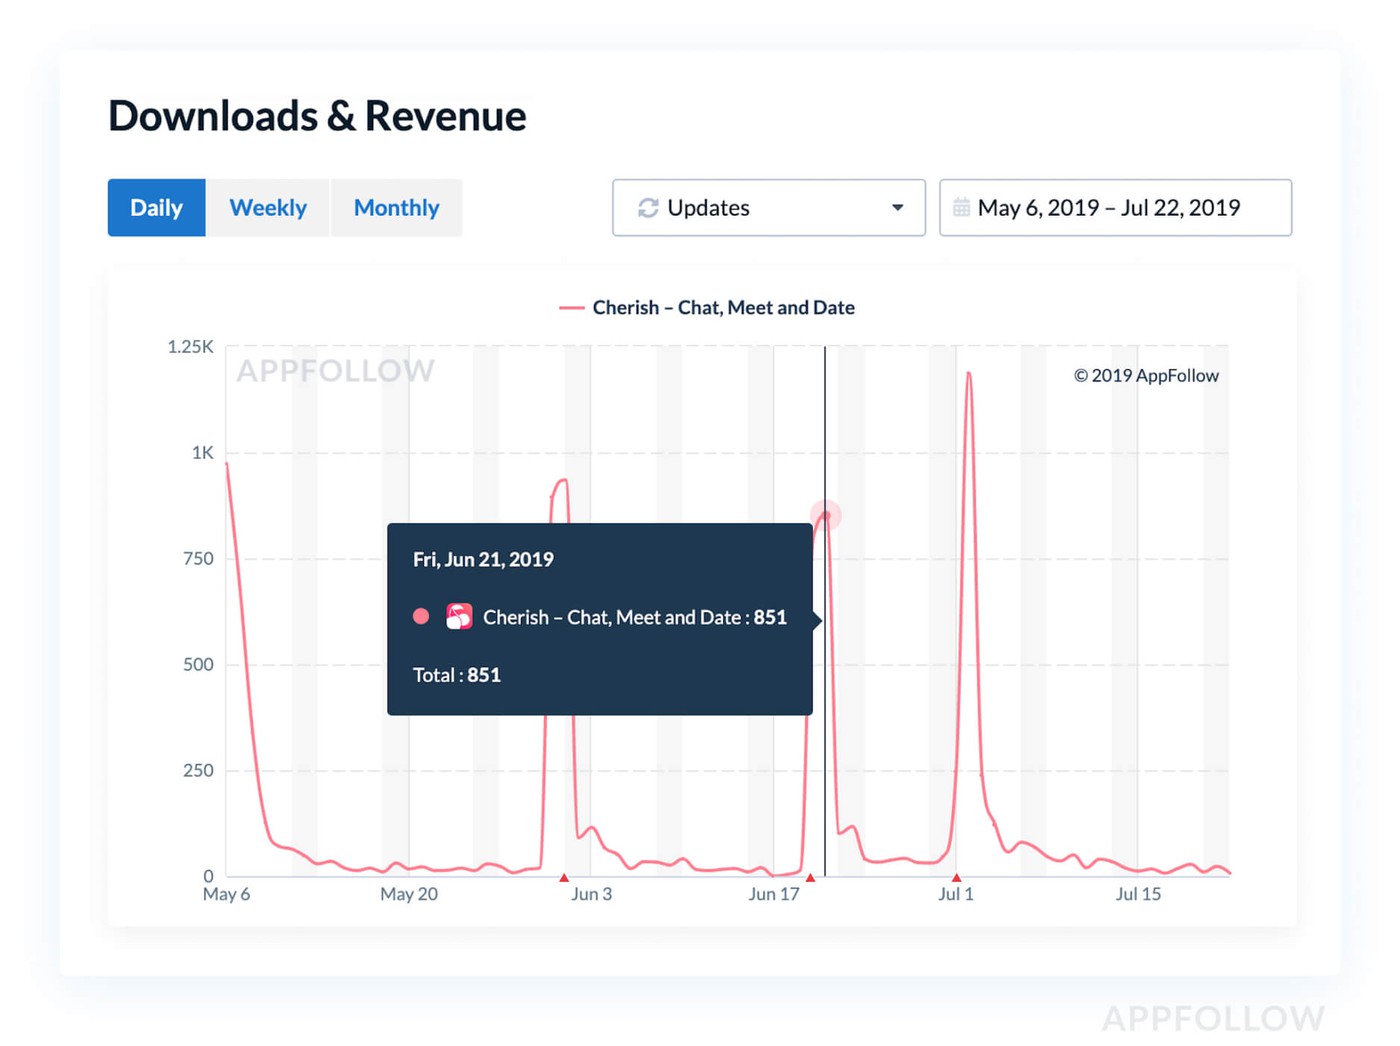Open the Updates dropdown
This screenshot has width=1400, height=1046.
pos(768,208)
